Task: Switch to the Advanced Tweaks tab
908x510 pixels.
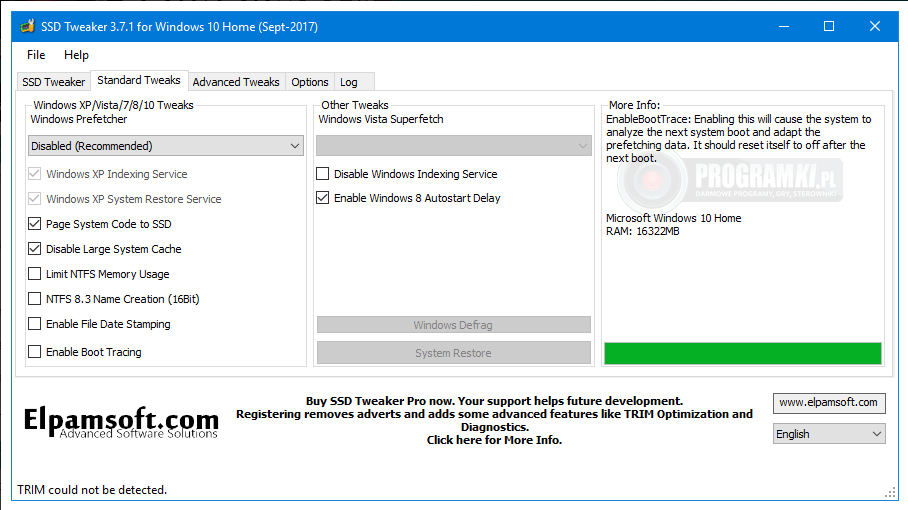Action: point(236,82)
